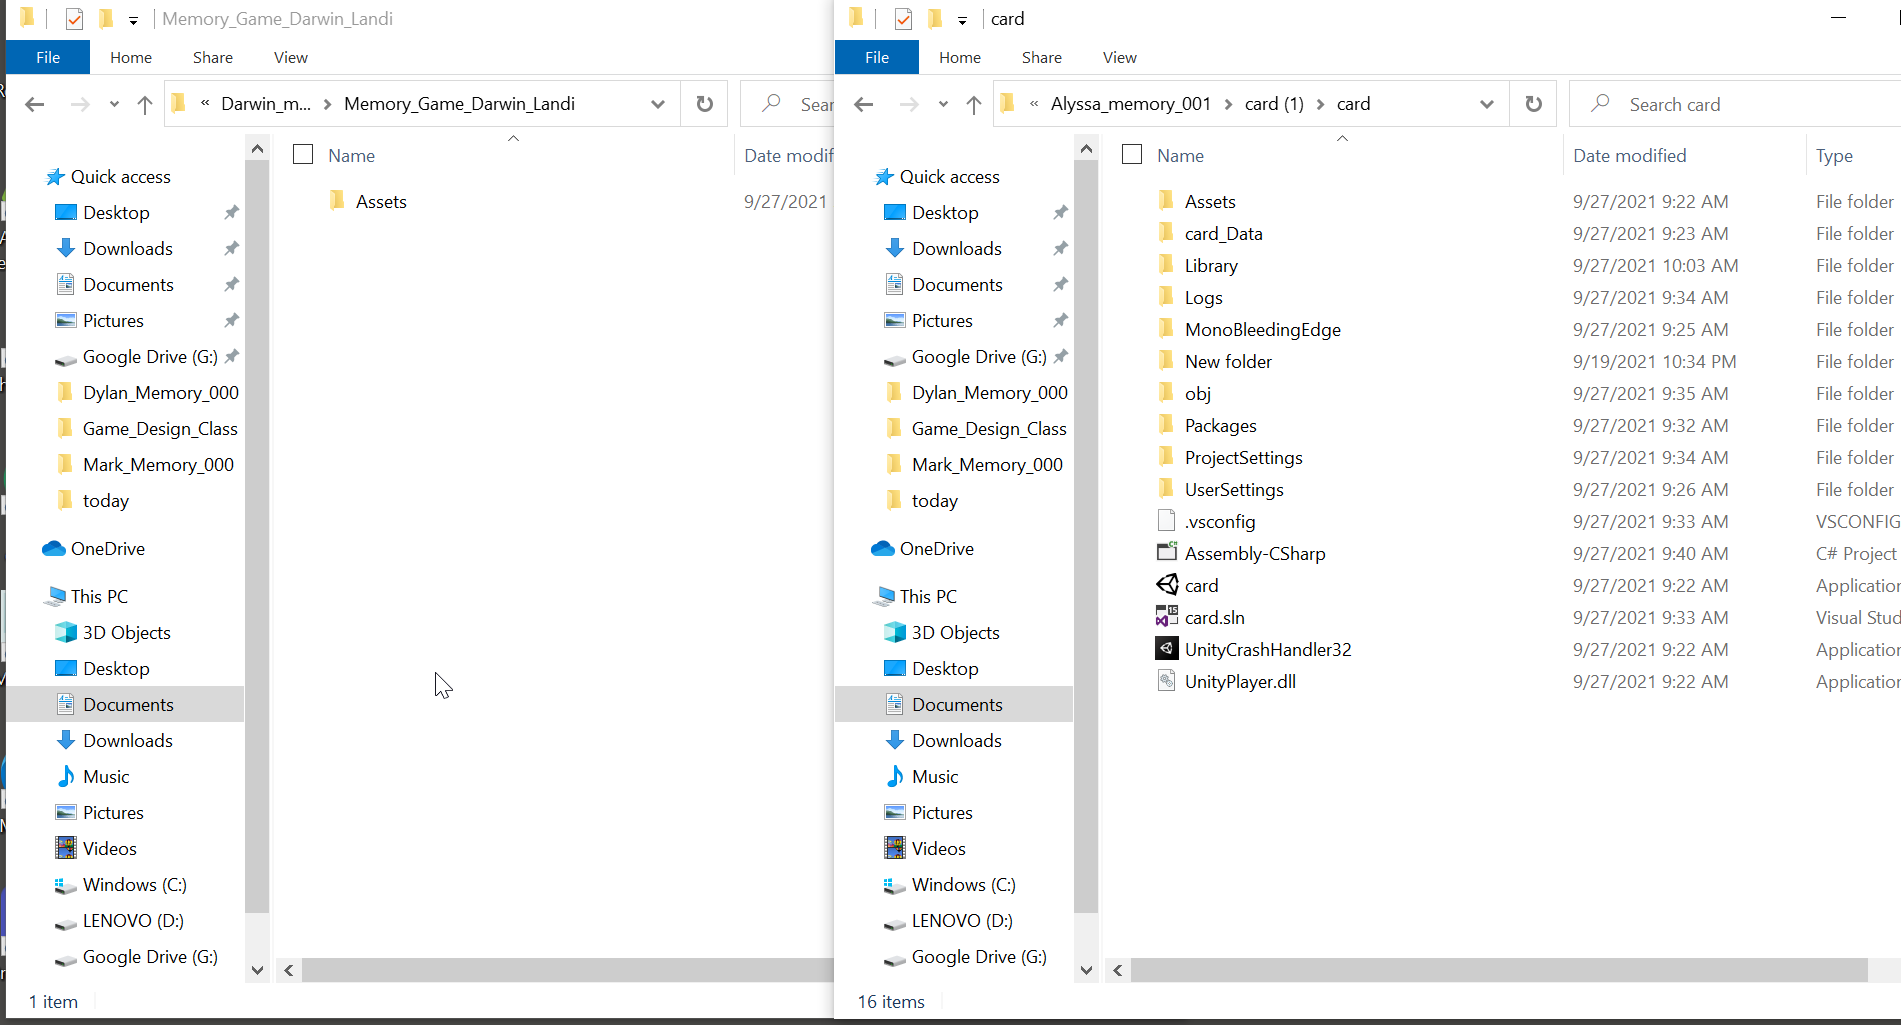Toggle select-all checkbox in card window

pyautogui.click(x=1132, y=155)
